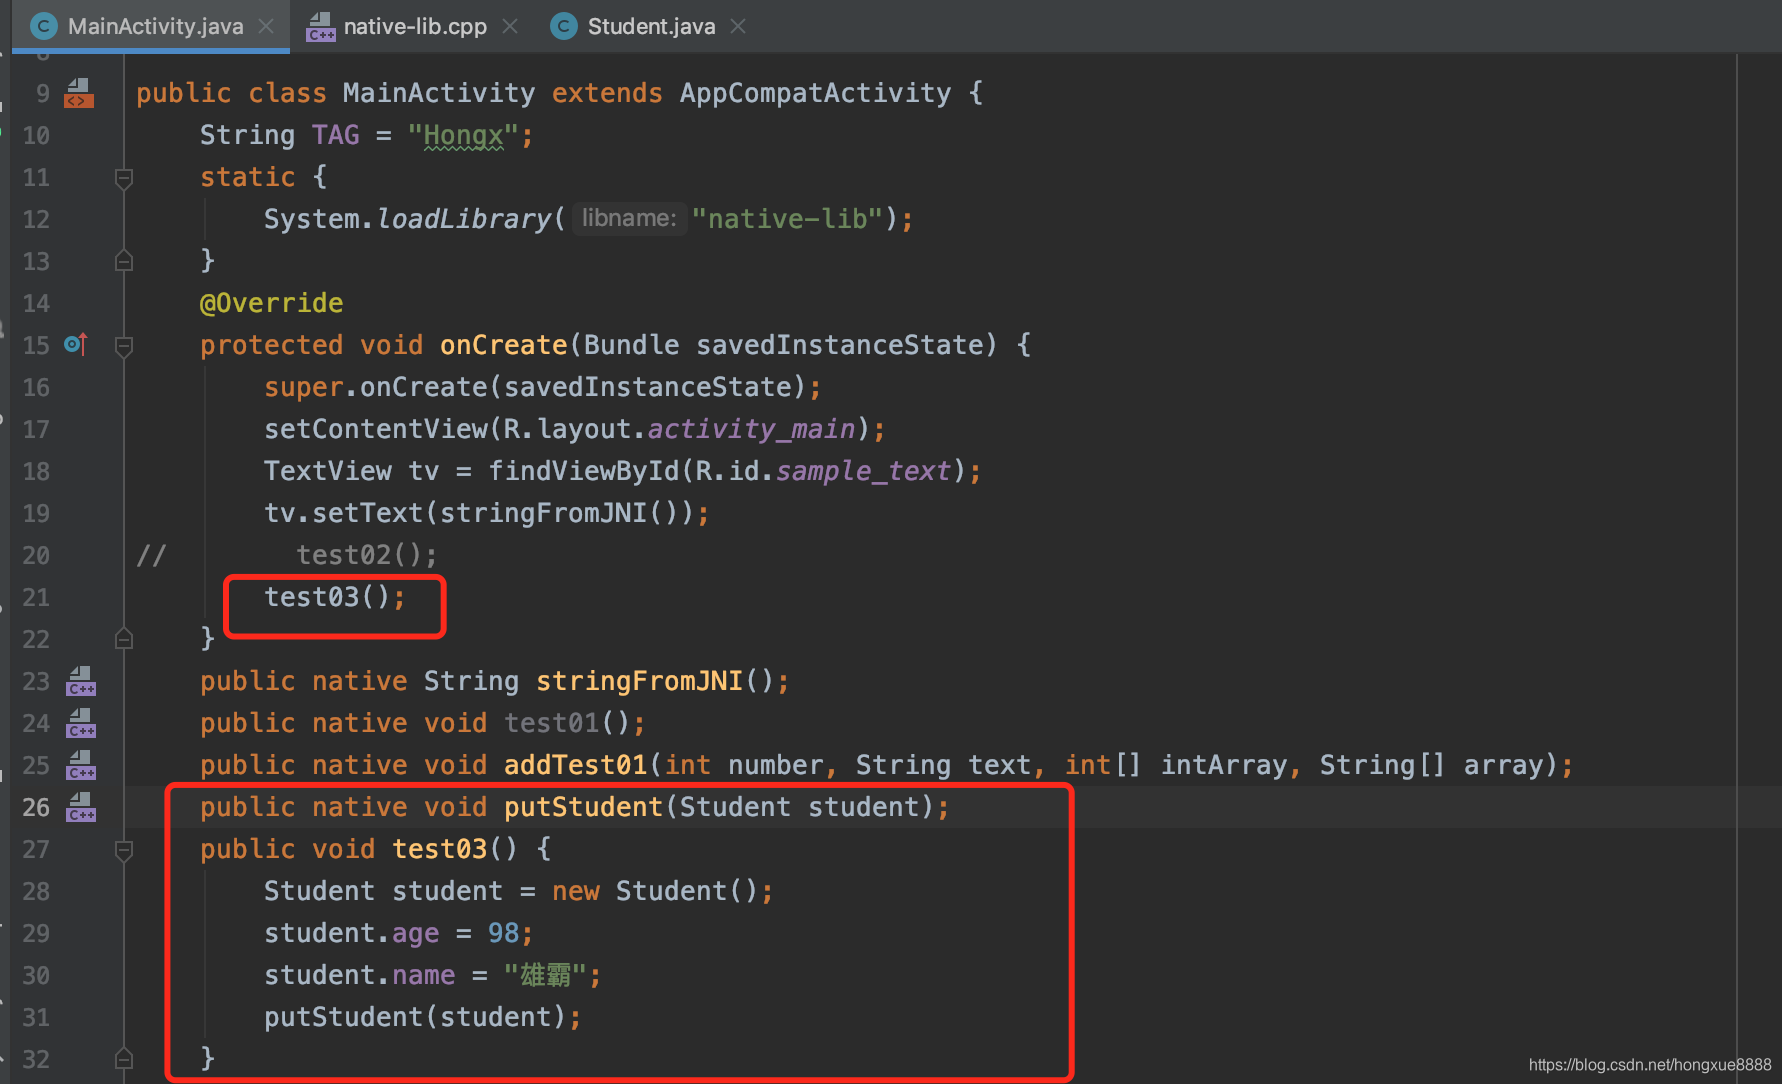Switch to the MainActivity.java tab
1782x1084 pixels.
point(151,26)
